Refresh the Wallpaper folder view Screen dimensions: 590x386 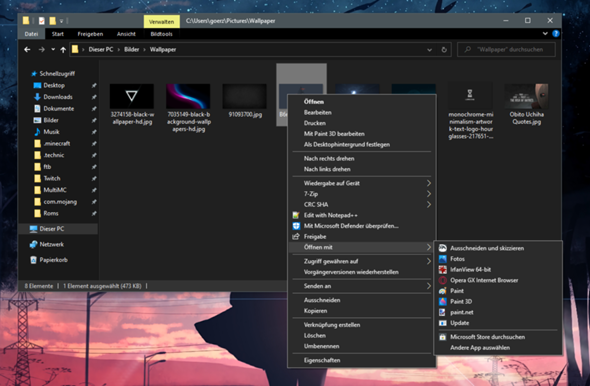click(444, 50)
